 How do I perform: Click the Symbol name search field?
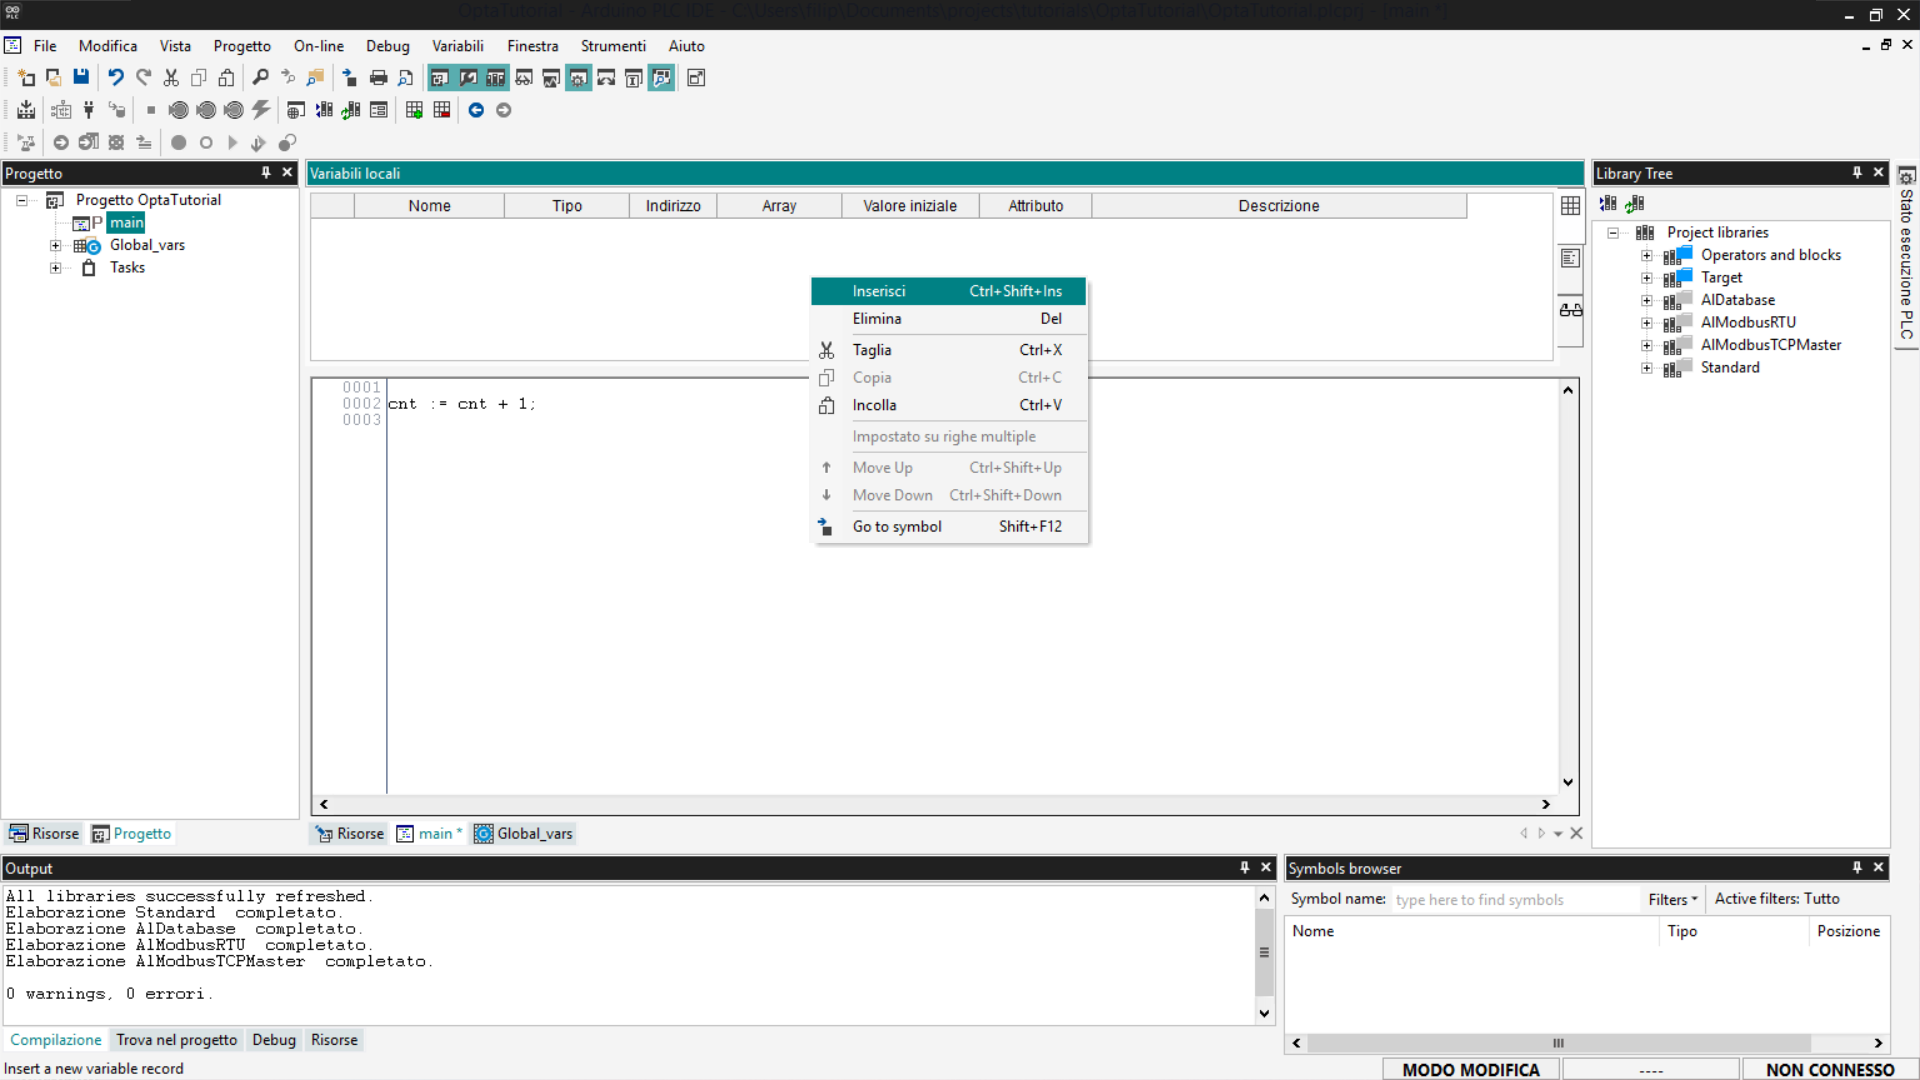[x=1514, y=899]
